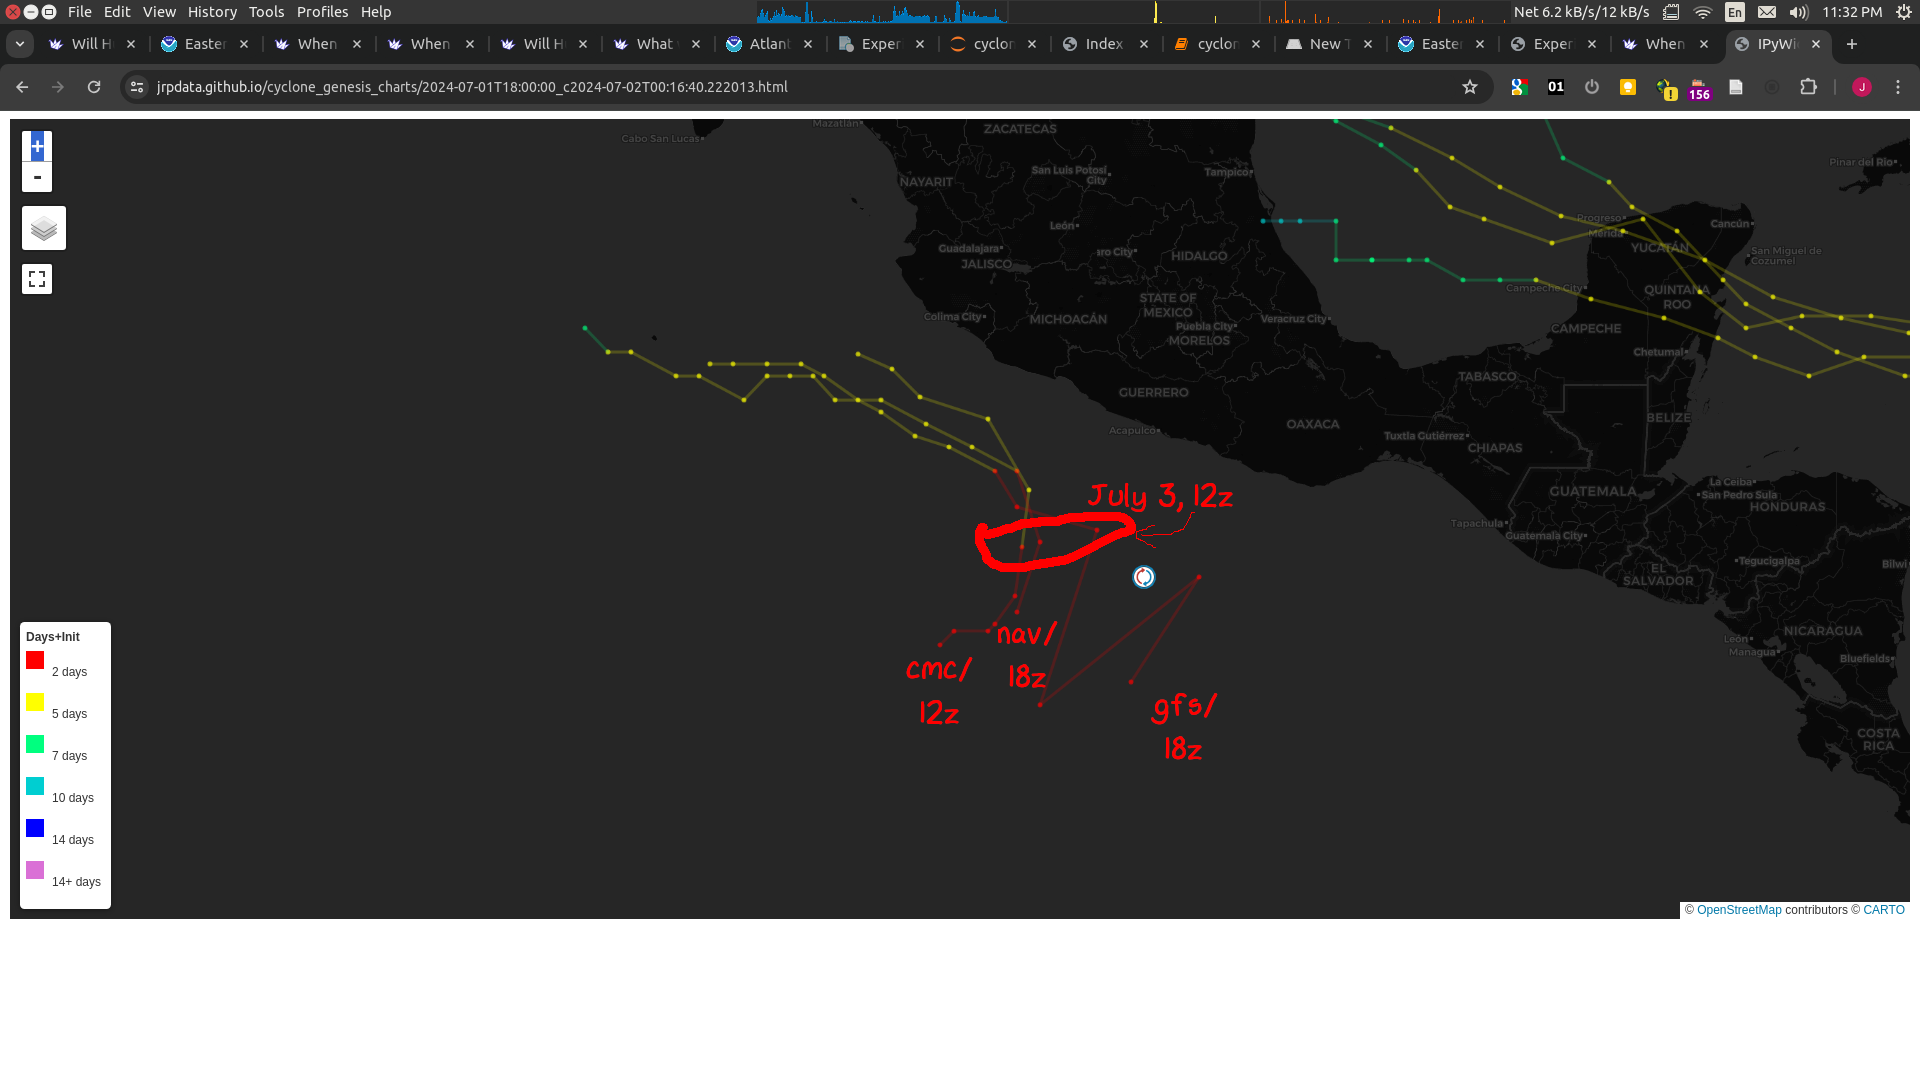Open the OpenStreetMap attribution link
The width and height of the screenshot is (1920, 1080).
[x=1739, y=910]
